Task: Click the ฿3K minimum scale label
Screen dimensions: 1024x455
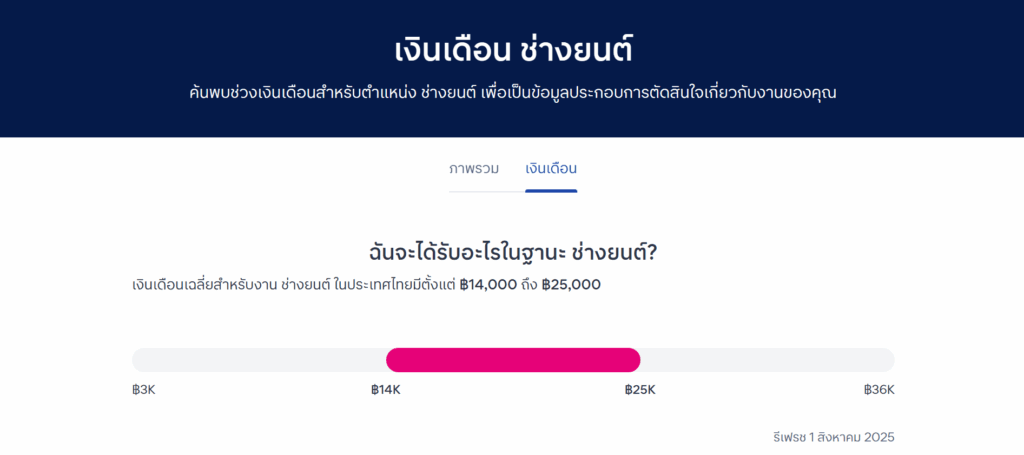Action: (x=143, y=390)
